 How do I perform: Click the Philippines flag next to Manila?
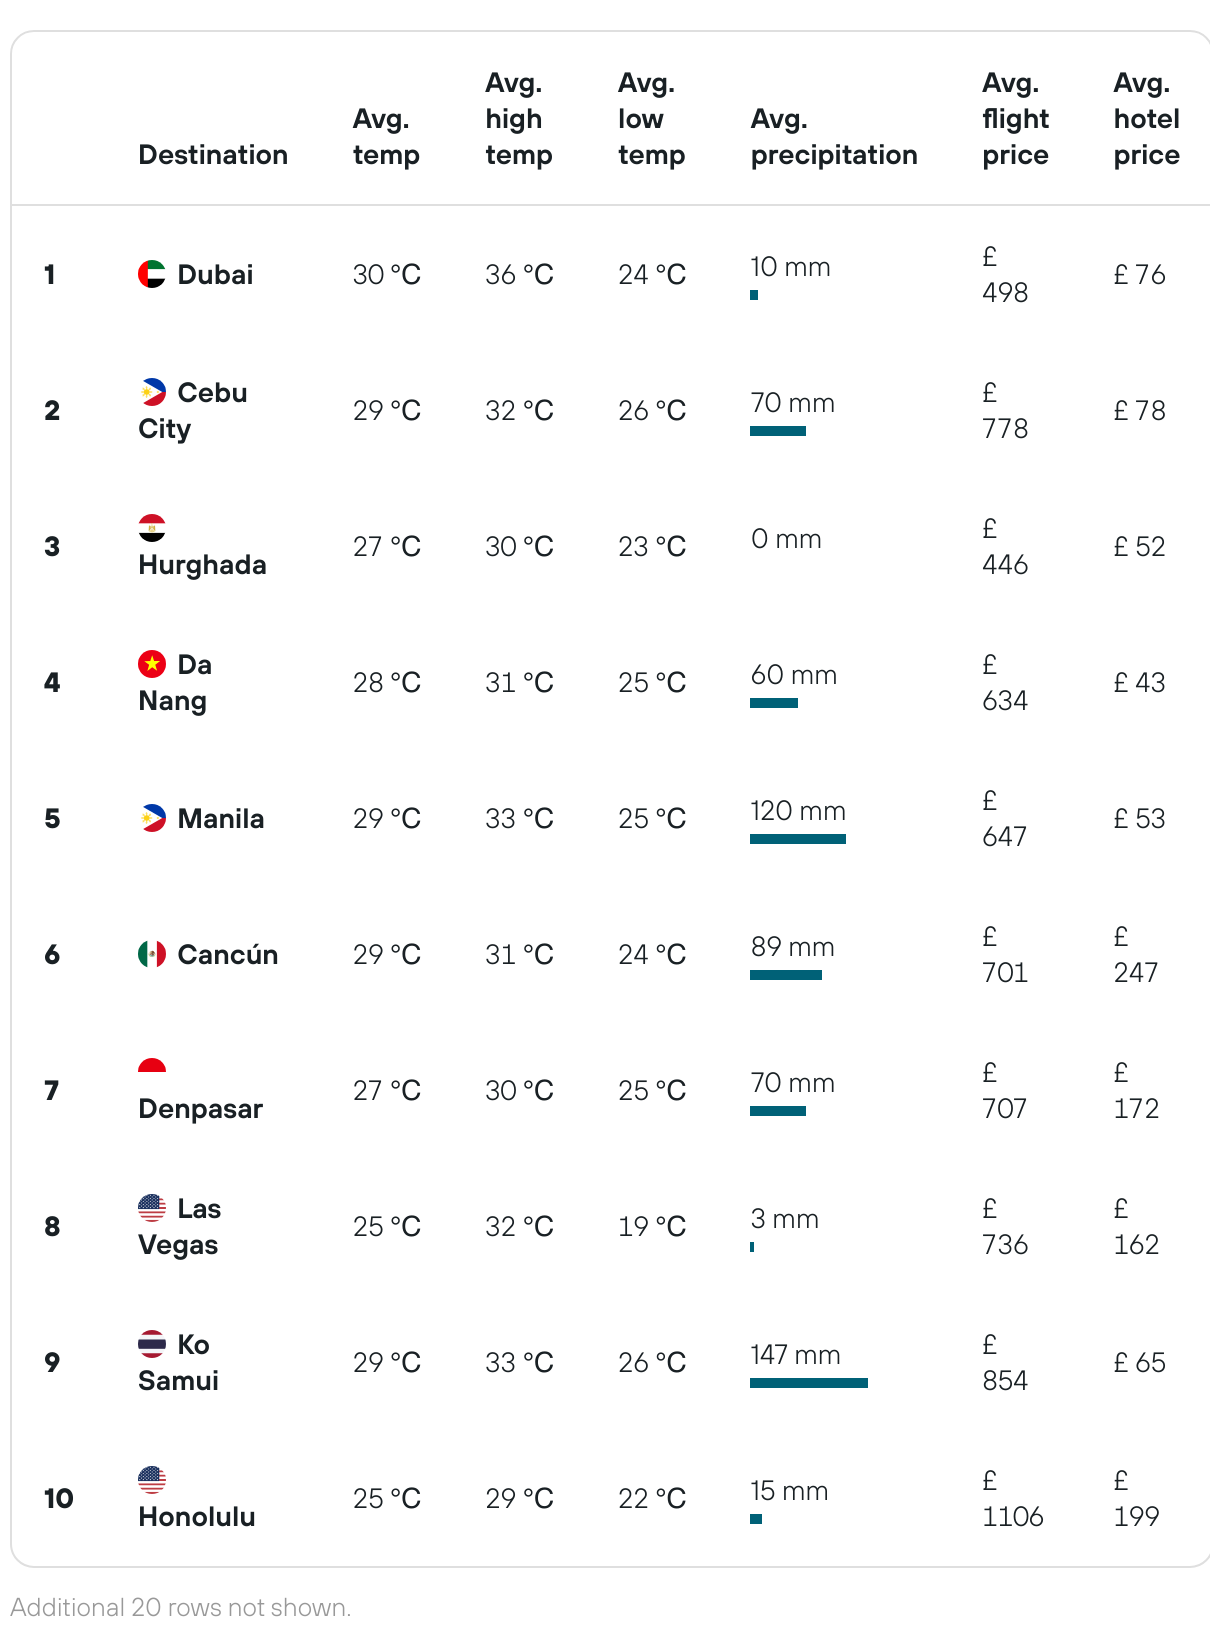152,818
